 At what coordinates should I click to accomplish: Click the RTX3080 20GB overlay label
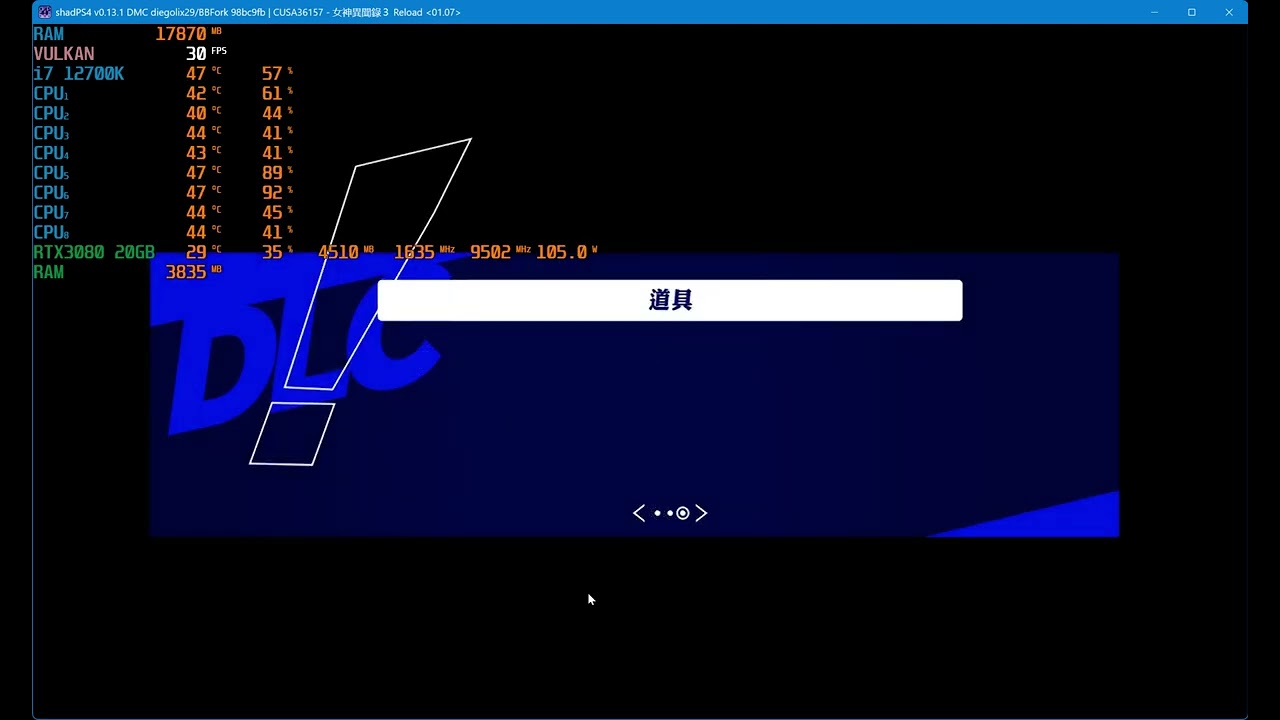click(x=94, y=252)
